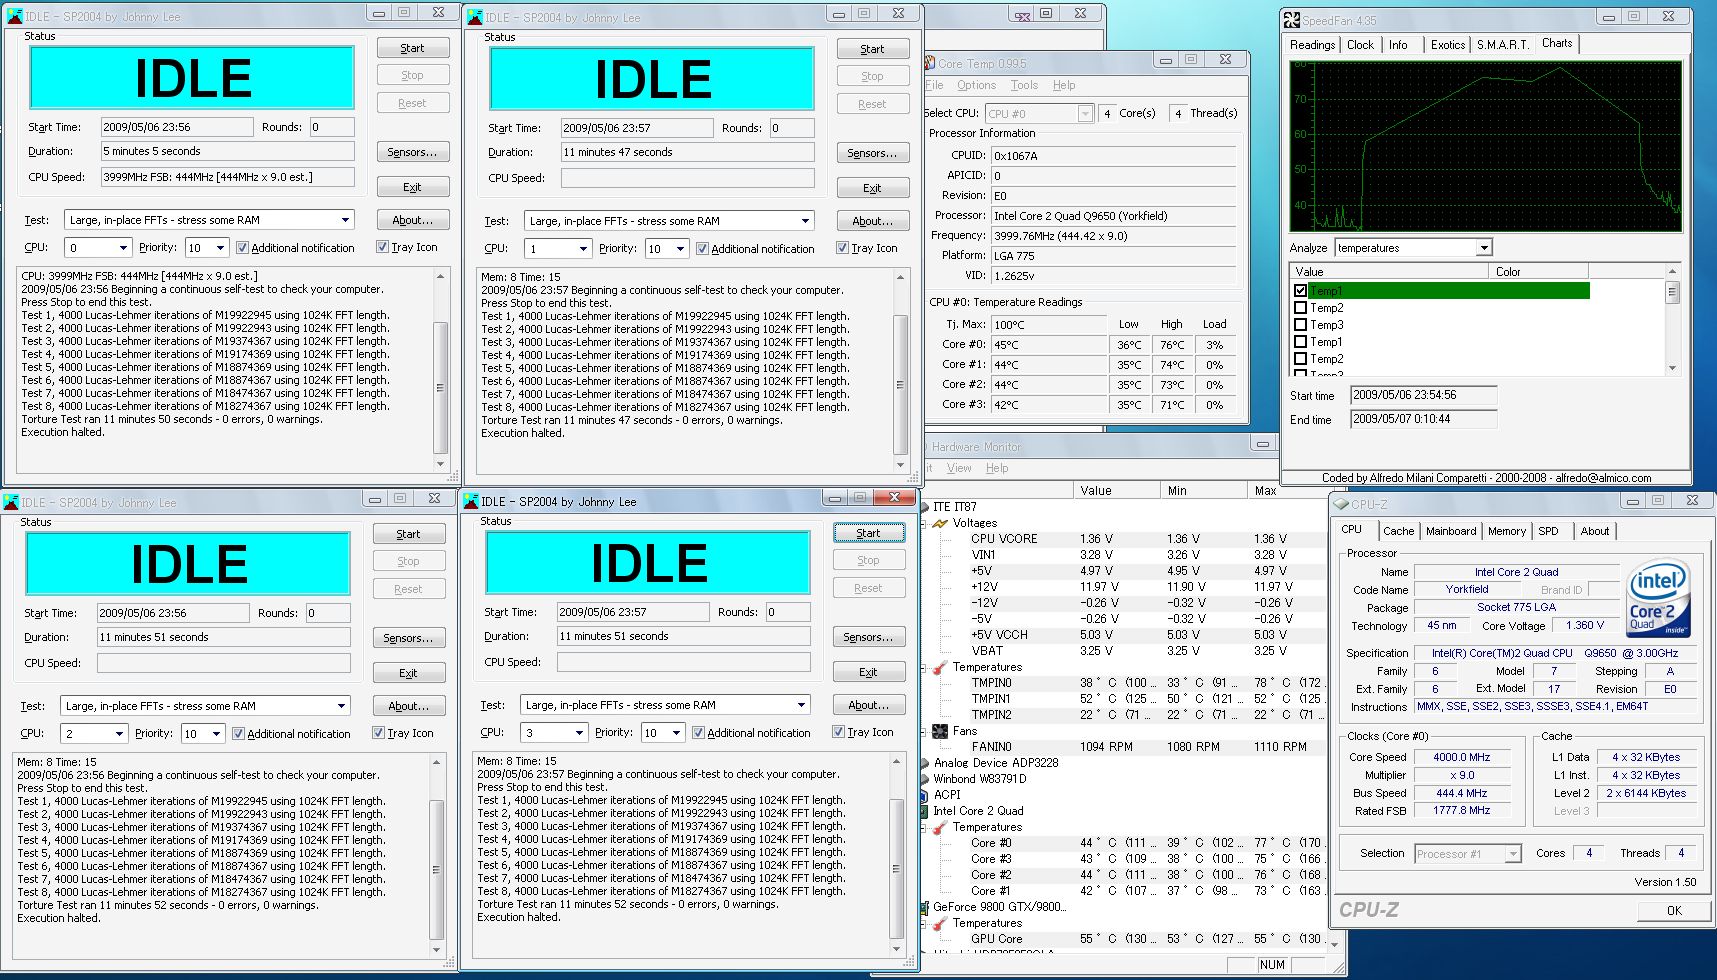Open the Memory tab in CPU-Z
Image resolution: width=1717 pixels, height=980 pixels.
pos(1506,532)
